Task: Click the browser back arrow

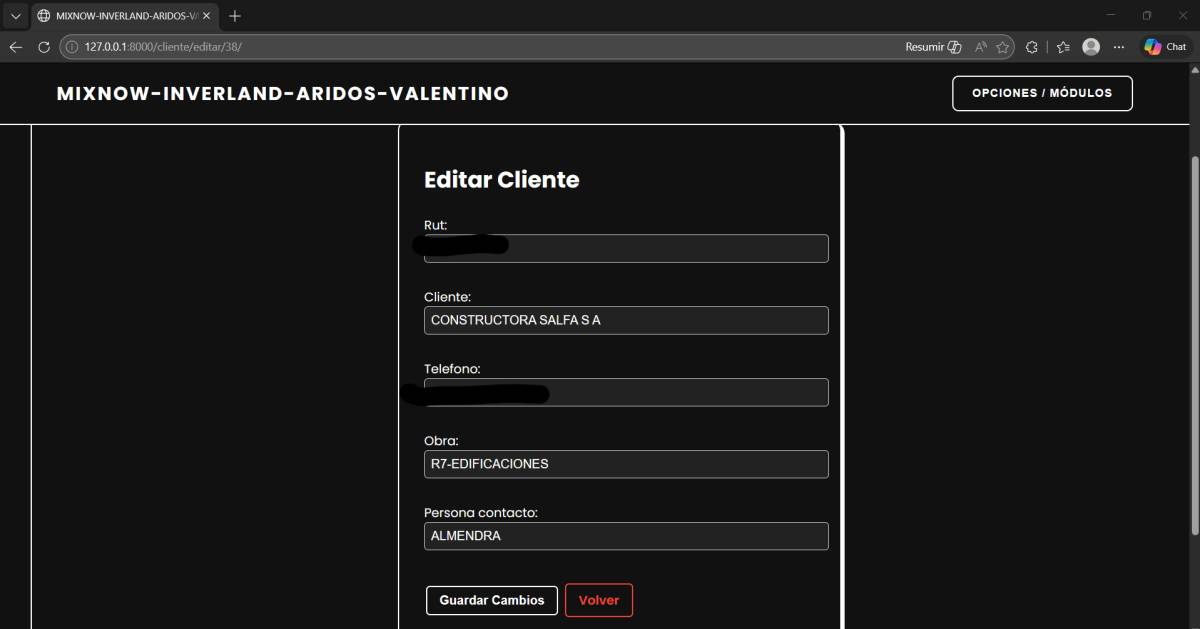Action: pos(16,47)
